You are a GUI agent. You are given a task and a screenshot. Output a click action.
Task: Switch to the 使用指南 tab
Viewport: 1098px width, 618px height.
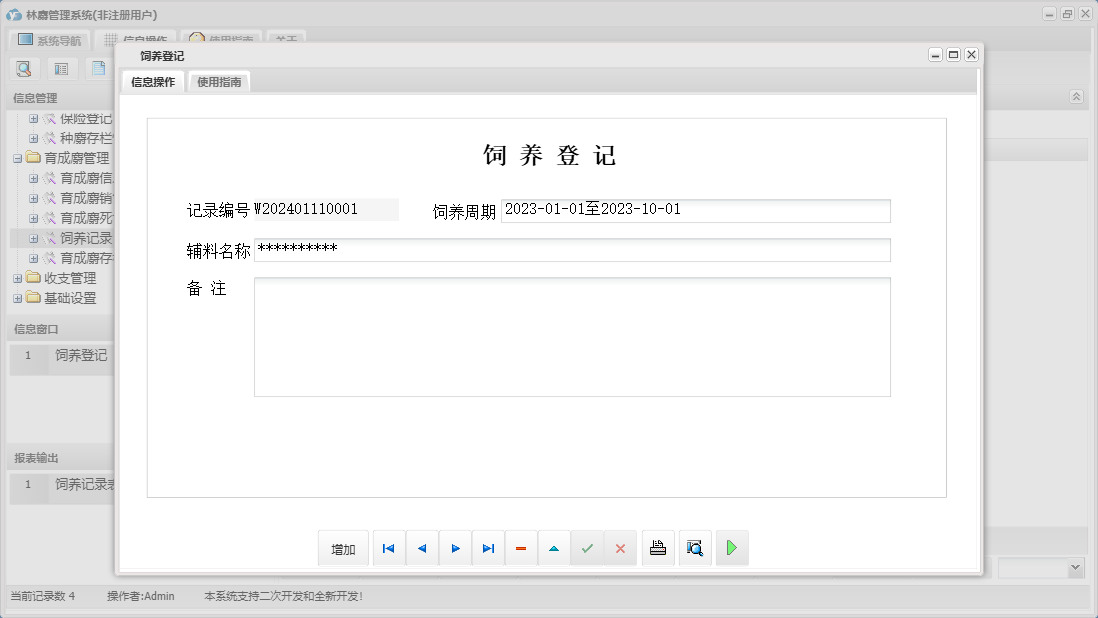click(218, 81)
